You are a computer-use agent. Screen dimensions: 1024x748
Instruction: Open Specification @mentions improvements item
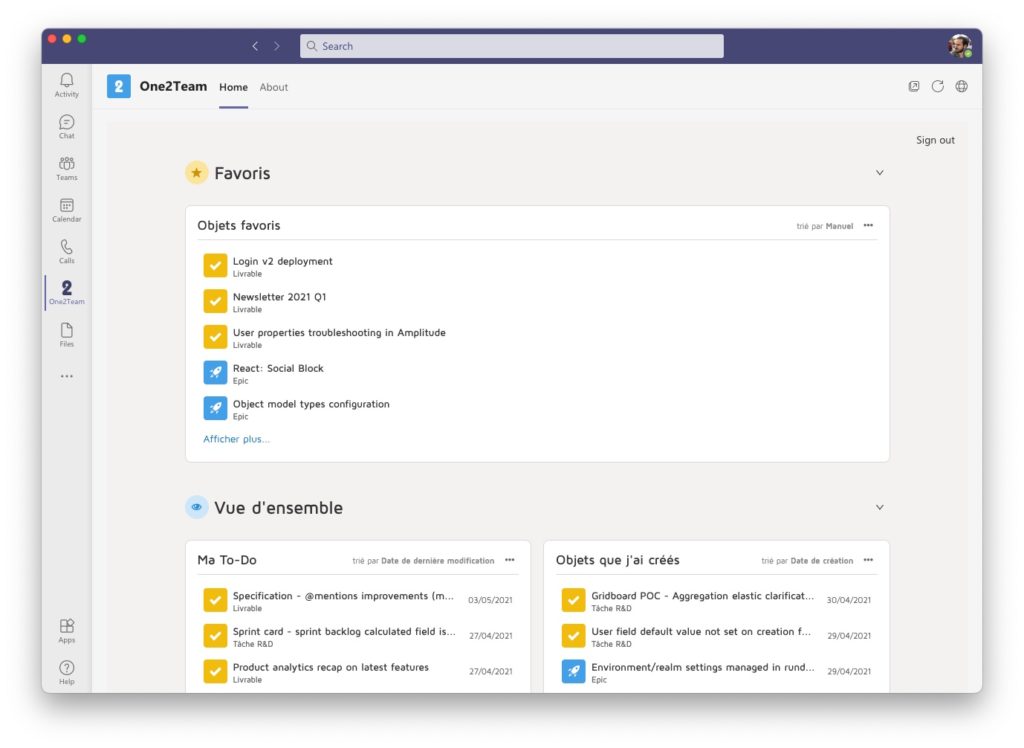[x=343, y=596]
